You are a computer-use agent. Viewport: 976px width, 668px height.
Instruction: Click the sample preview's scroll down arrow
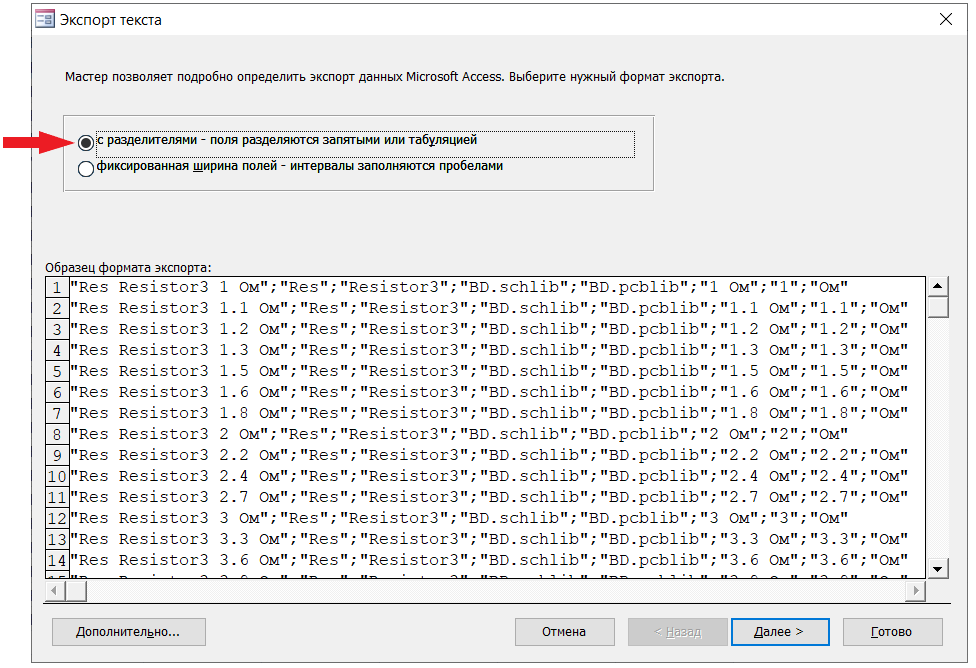tap(938, 568)
